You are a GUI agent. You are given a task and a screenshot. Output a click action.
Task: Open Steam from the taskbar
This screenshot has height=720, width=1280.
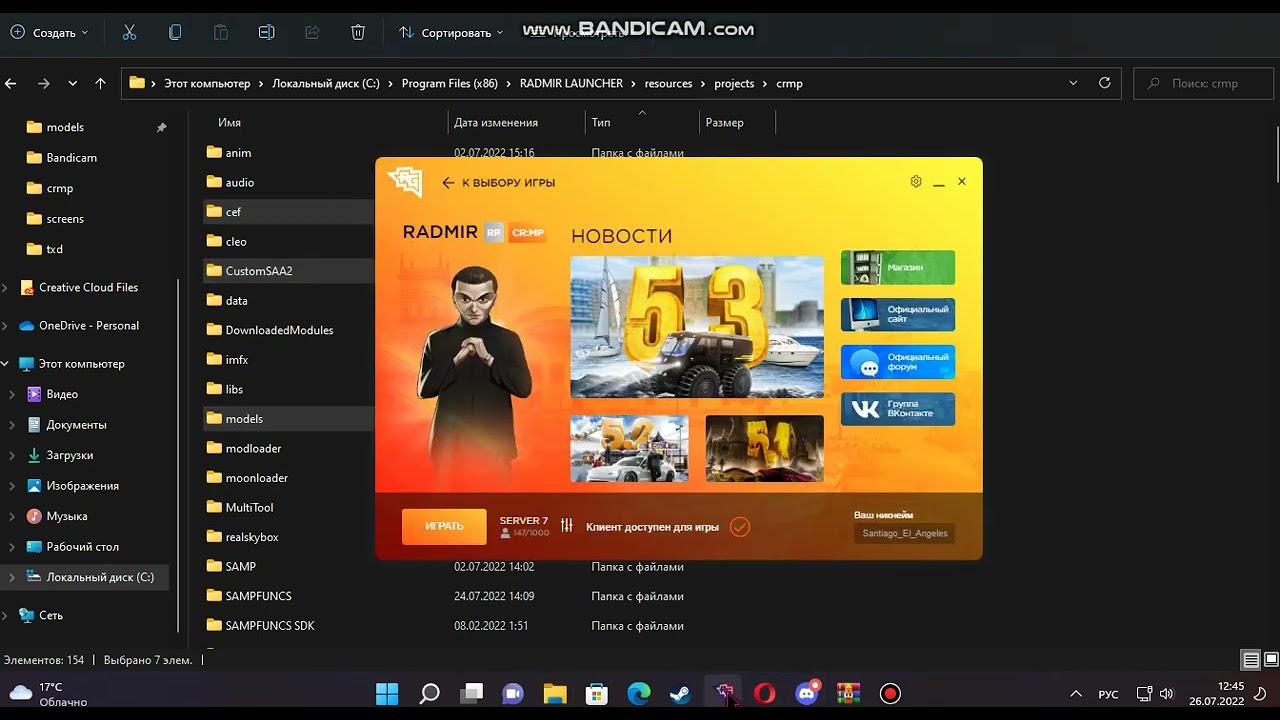681,693
